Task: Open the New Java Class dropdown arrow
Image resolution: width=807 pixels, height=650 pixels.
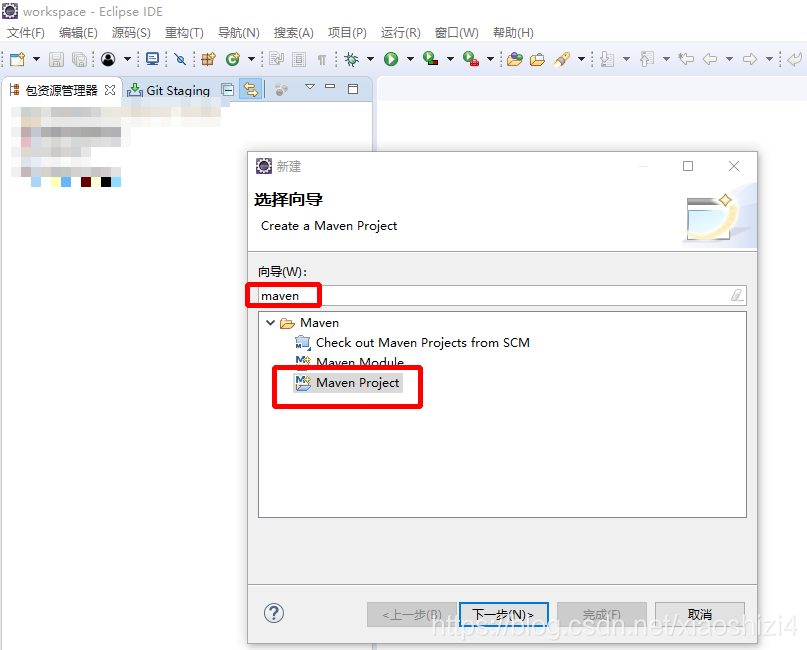Action: coord(251,59)
